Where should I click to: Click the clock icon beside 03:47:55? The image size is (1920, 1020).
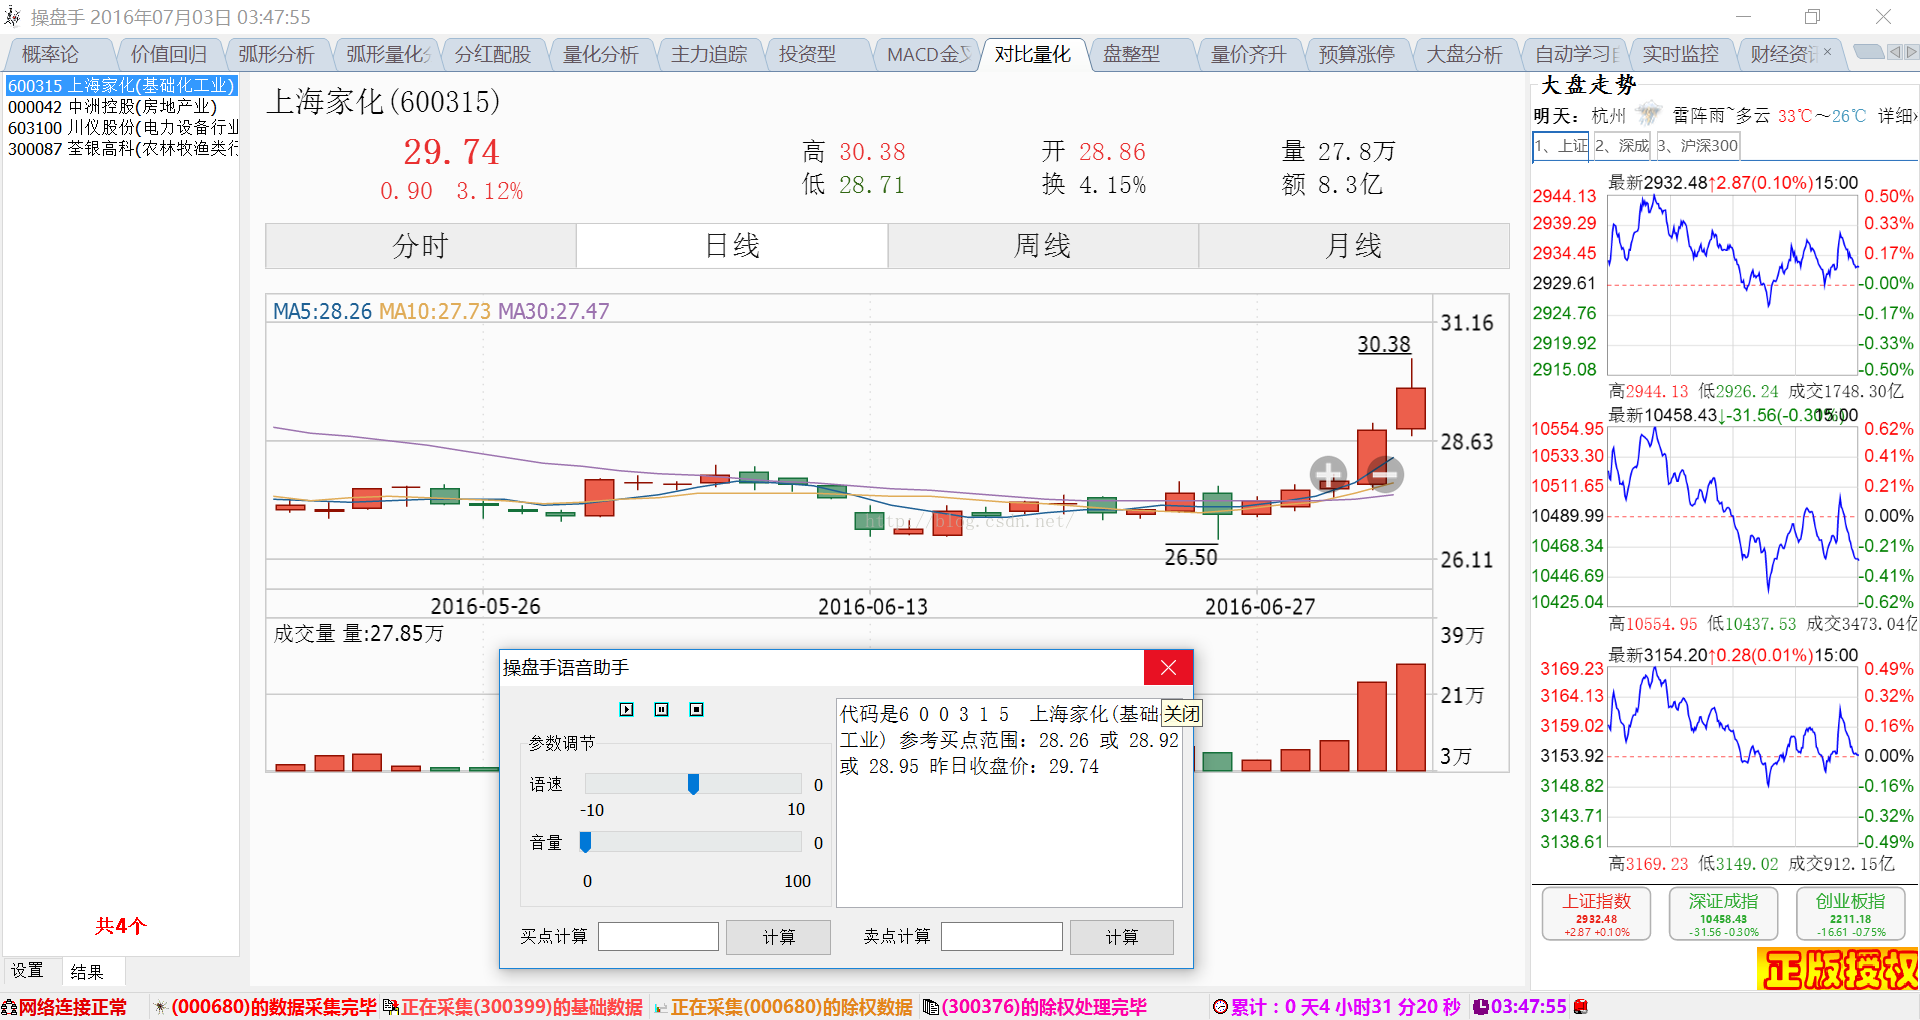(1481, 1007)
